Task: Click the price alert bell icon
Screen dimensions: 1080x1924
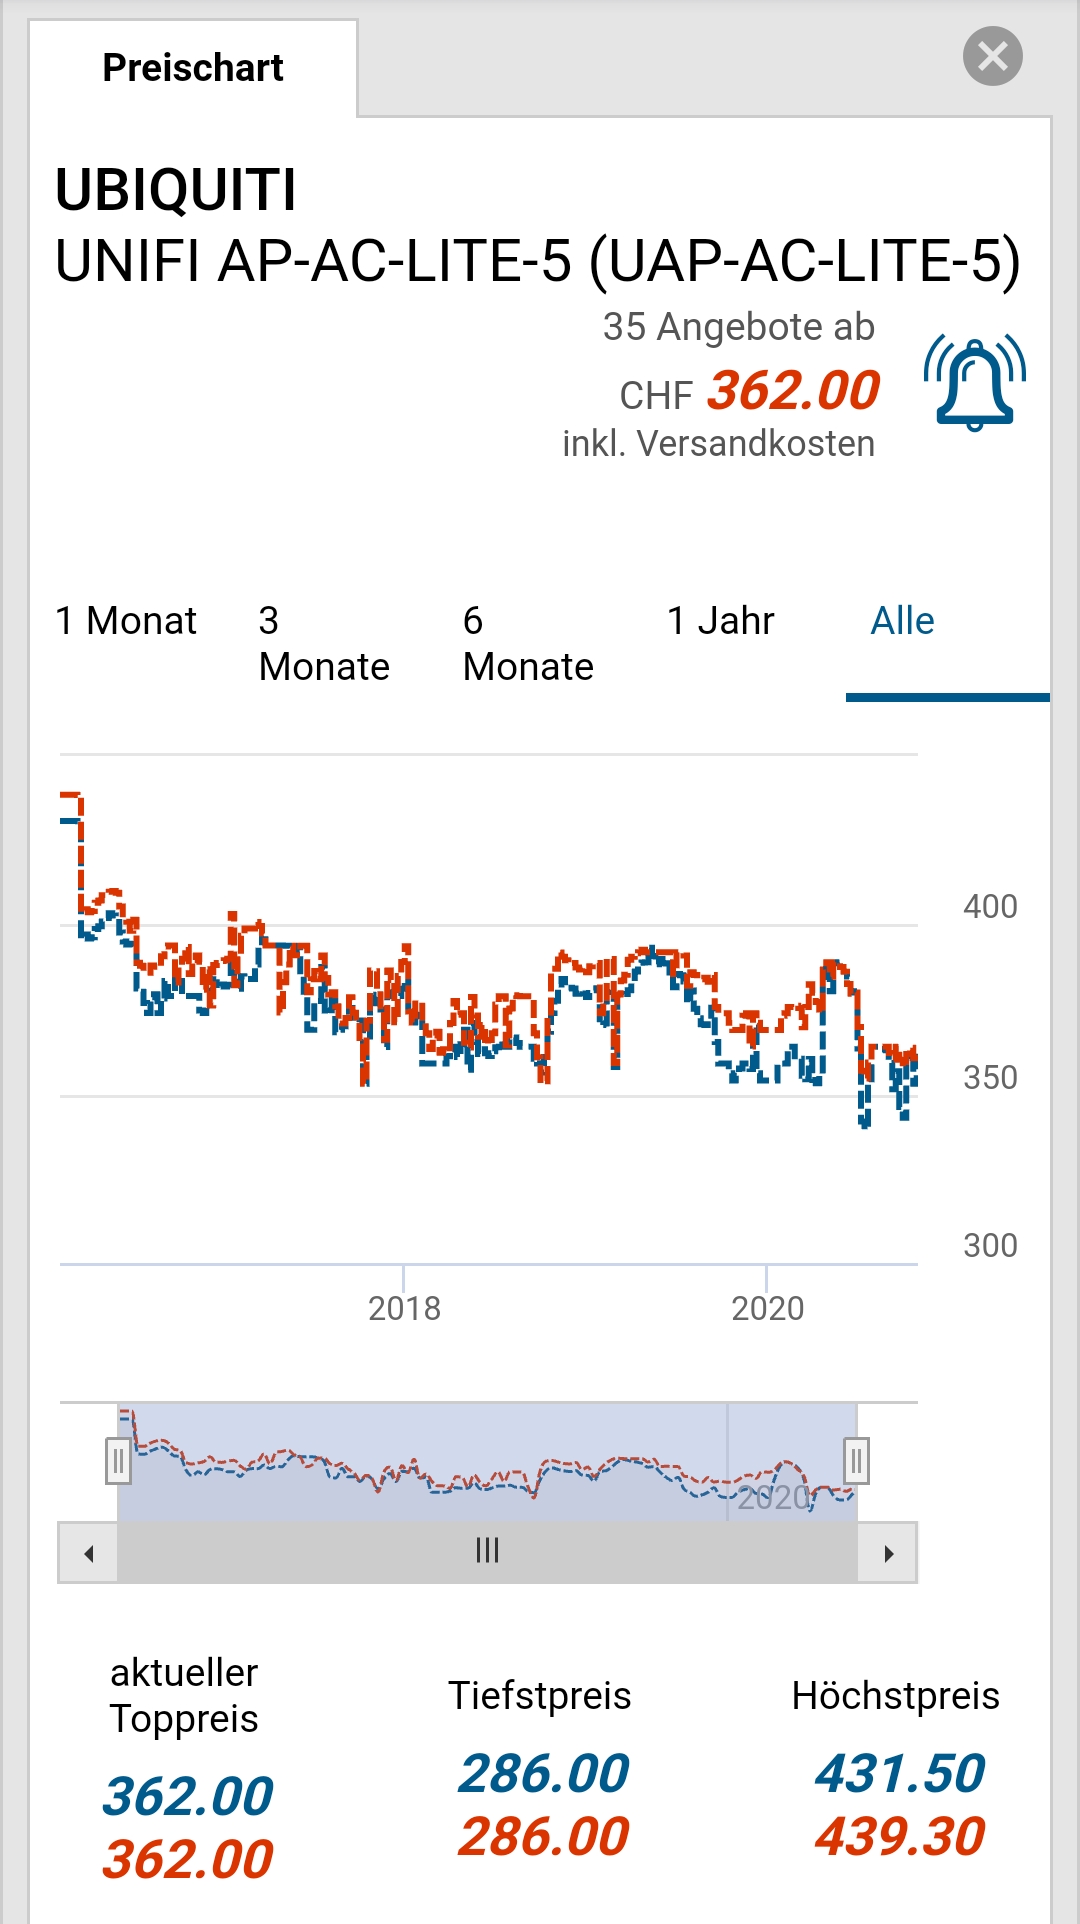Action: pyautogui.click(x=974, y=384)
